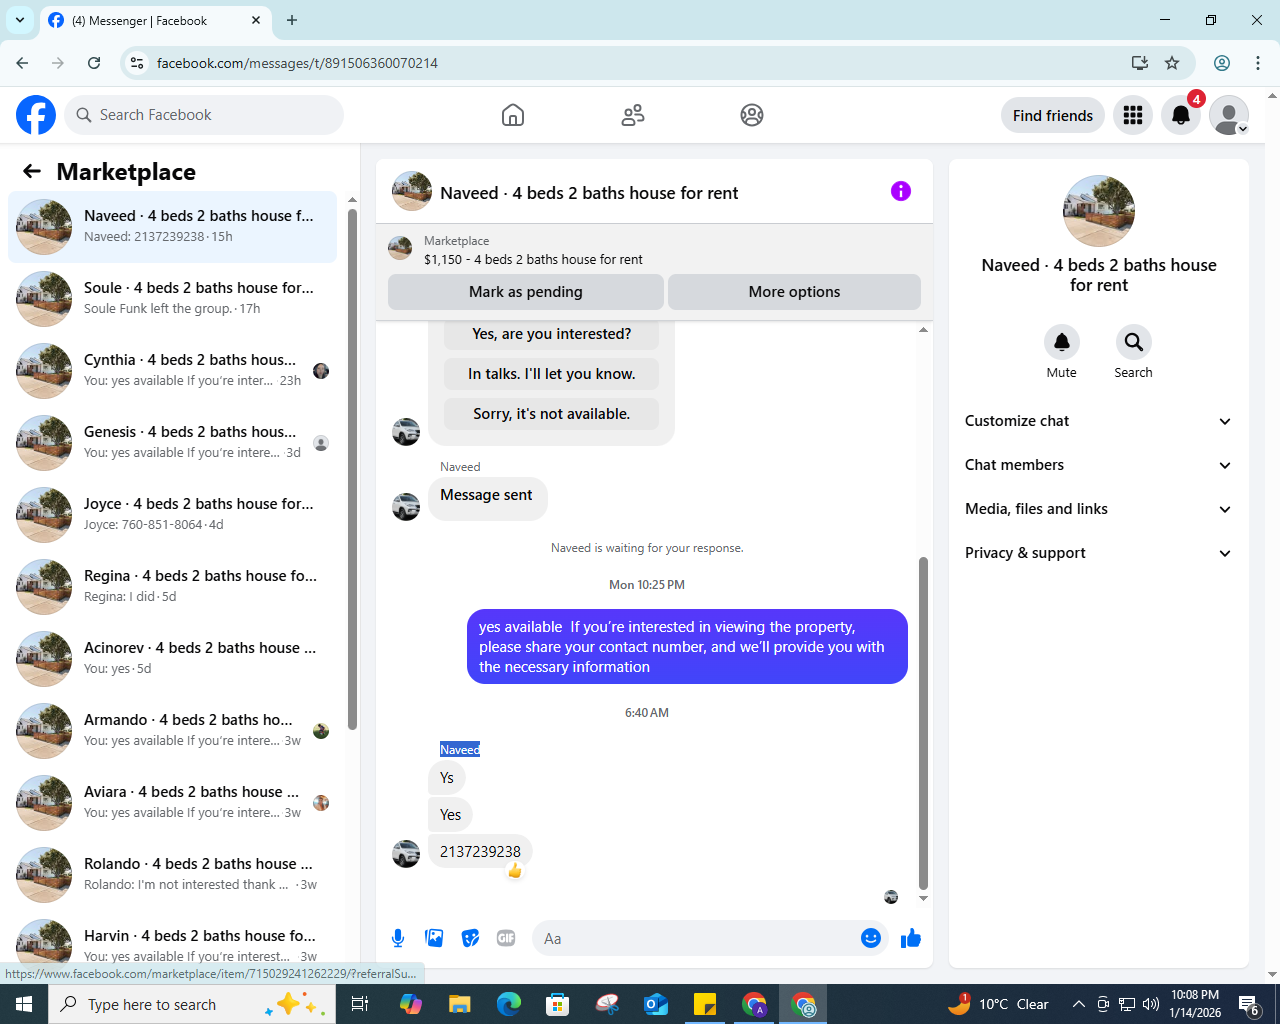Open the Friends icon in top navigation

[633, 115]
